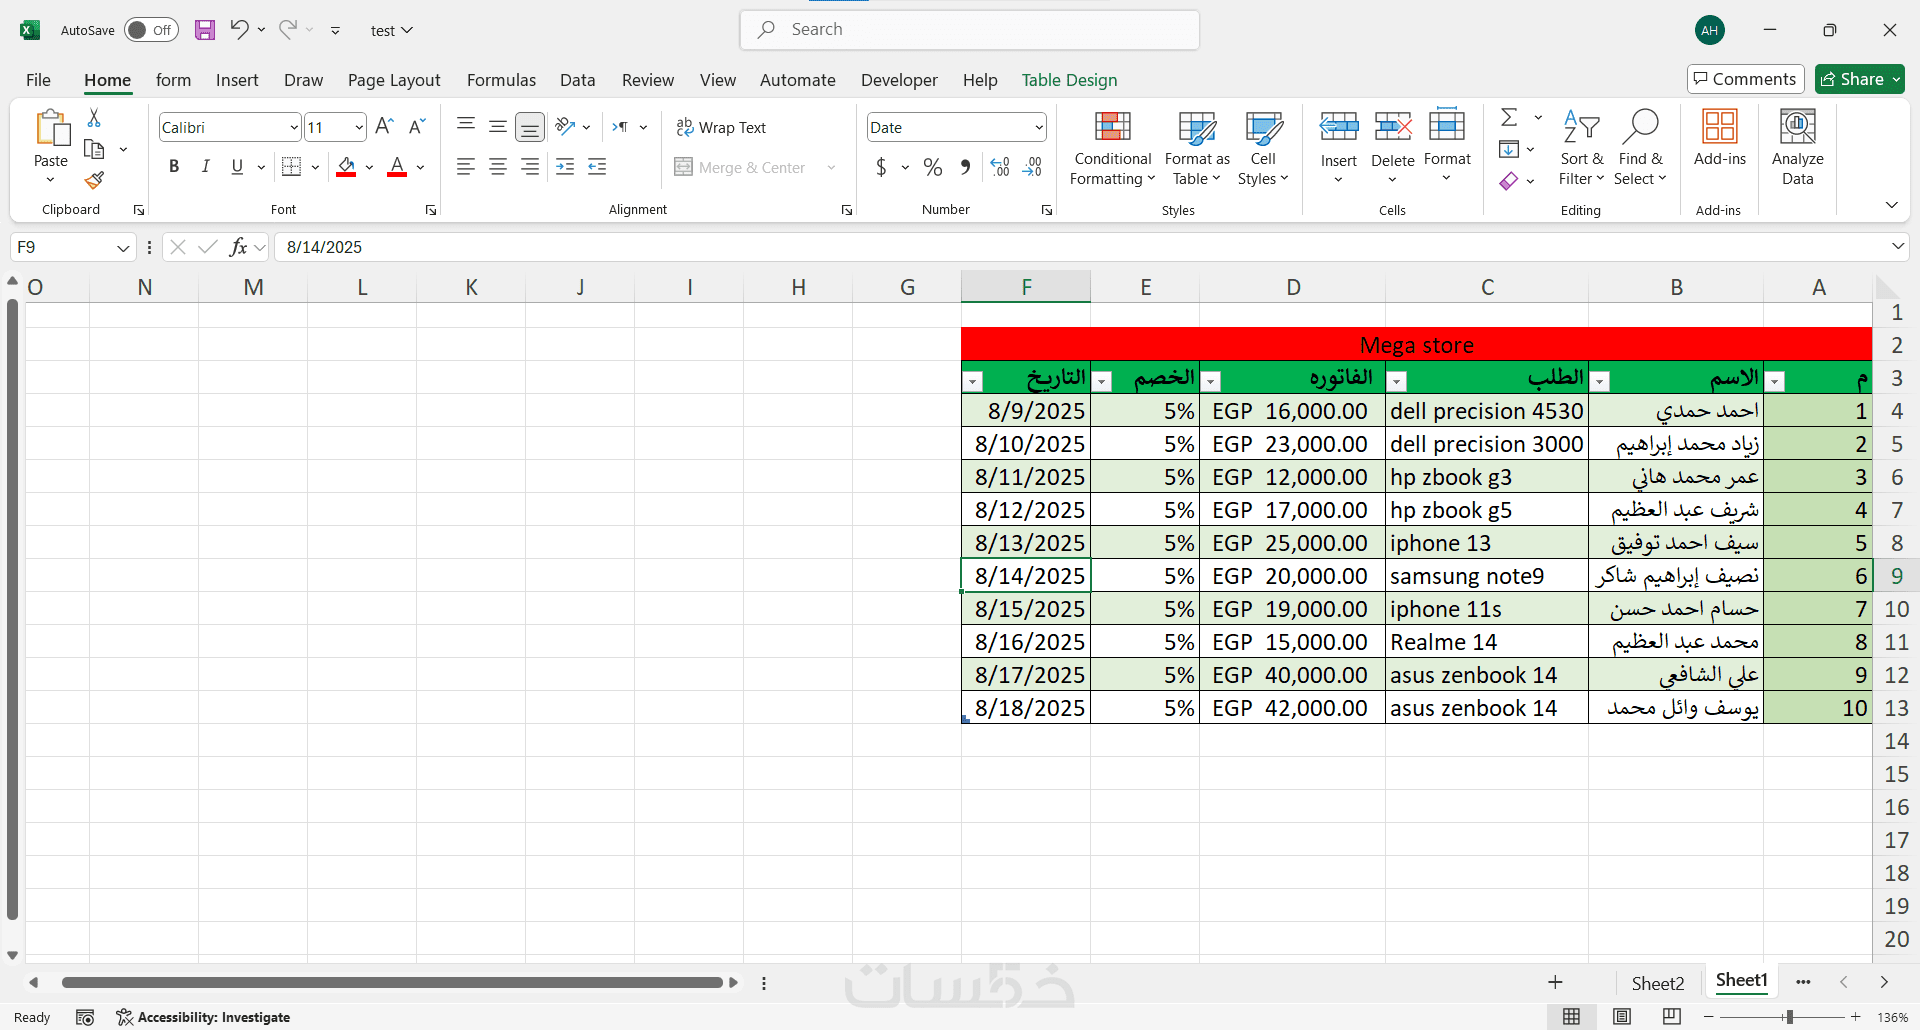
Task: Open the Borders button
Action: pos(292,167)
